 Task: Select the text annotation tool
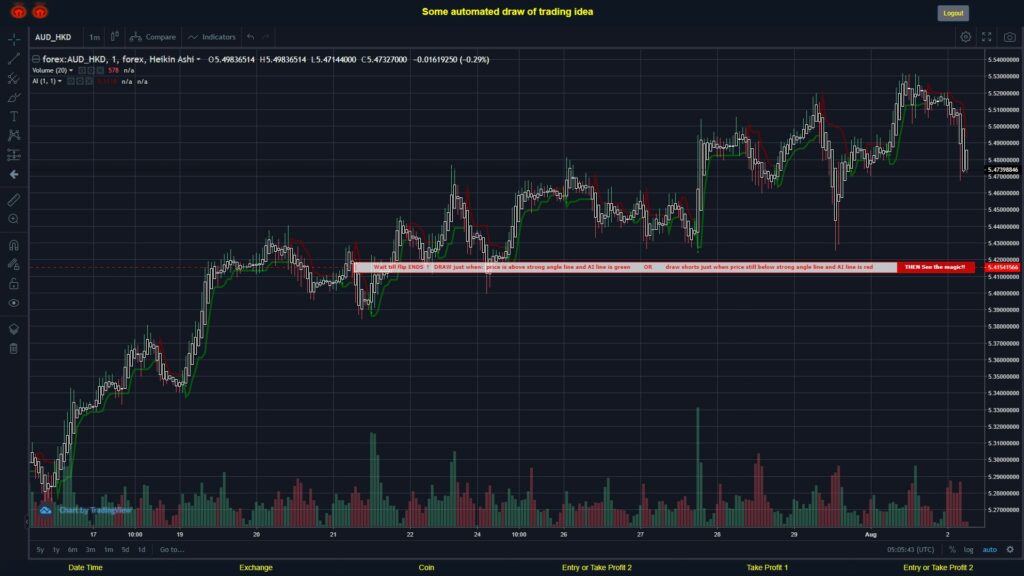(x=14, y=116)
